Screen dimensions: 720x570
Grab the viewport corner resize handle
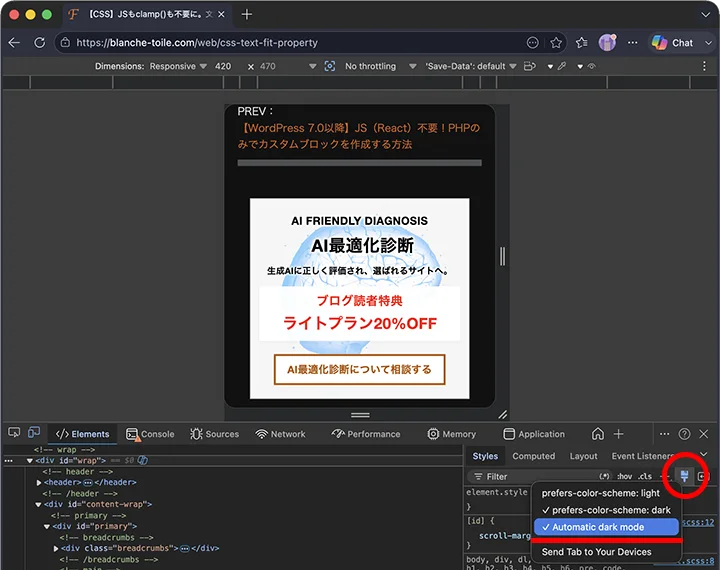coord(503,415)
